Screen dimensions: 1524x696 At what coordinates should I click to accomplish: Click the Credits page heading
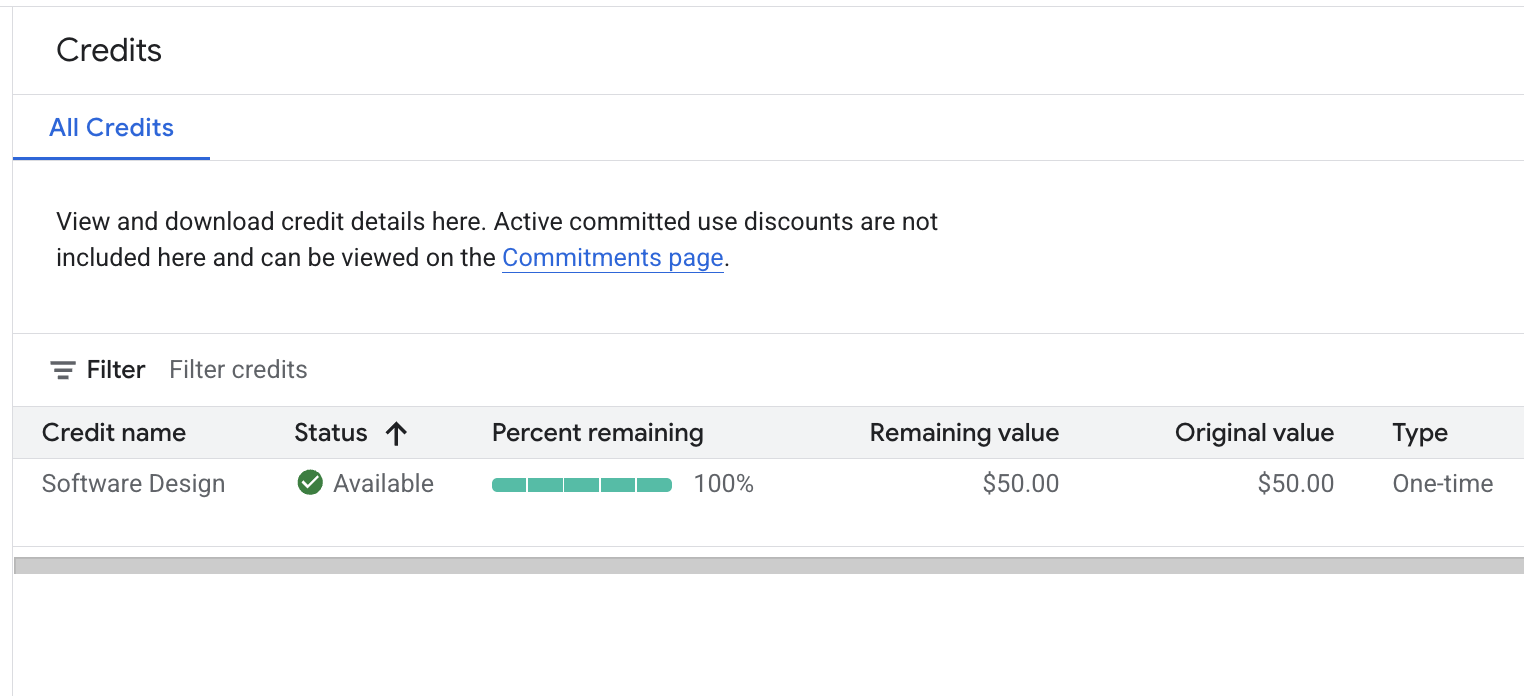tap(109, 50)
